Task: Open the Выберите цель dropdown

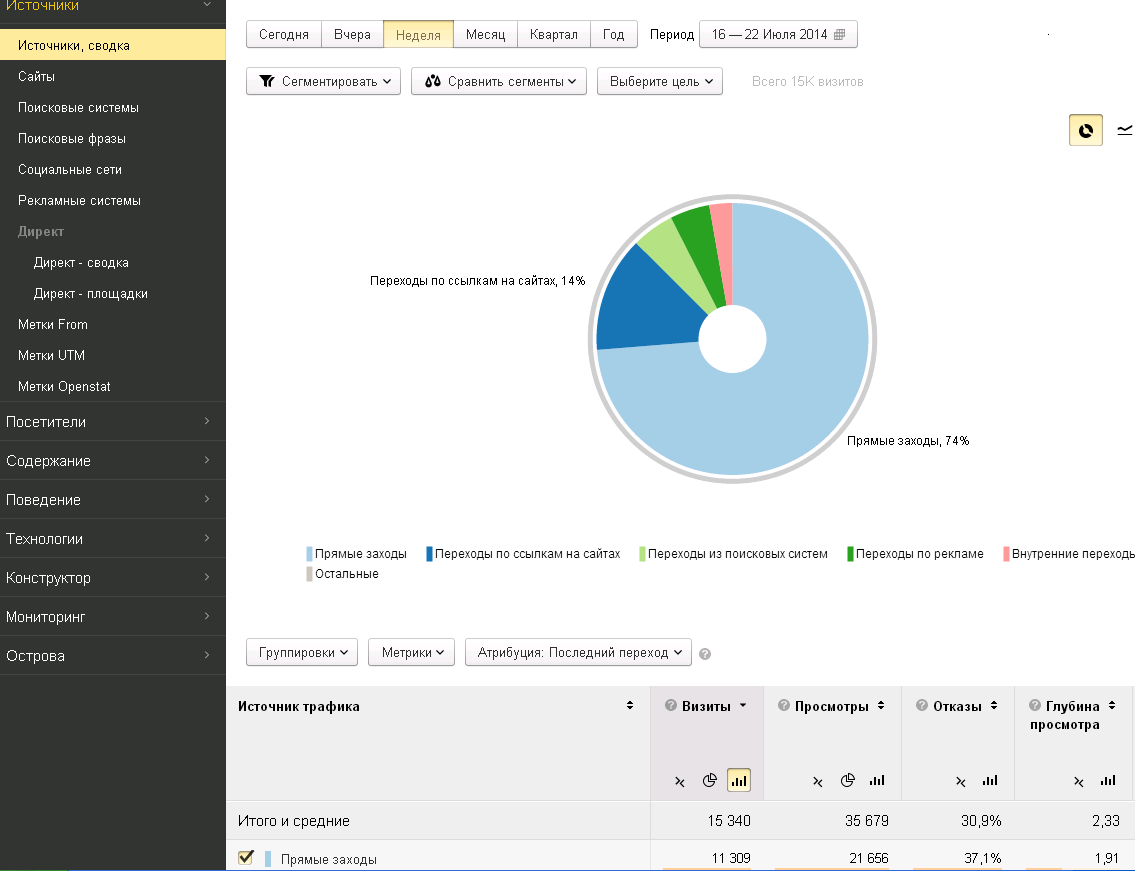Action: pyautogui.click(x=659, y=82)
